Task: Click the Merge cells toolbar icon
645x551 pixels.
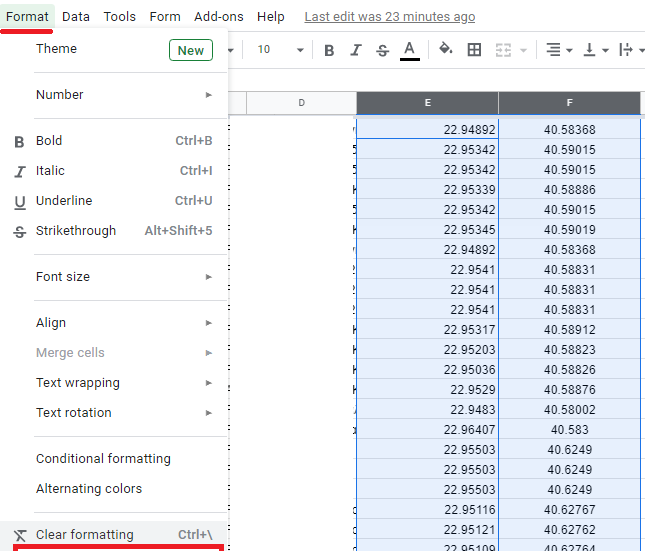Action: pyautogui.click(x=503, y=50)
